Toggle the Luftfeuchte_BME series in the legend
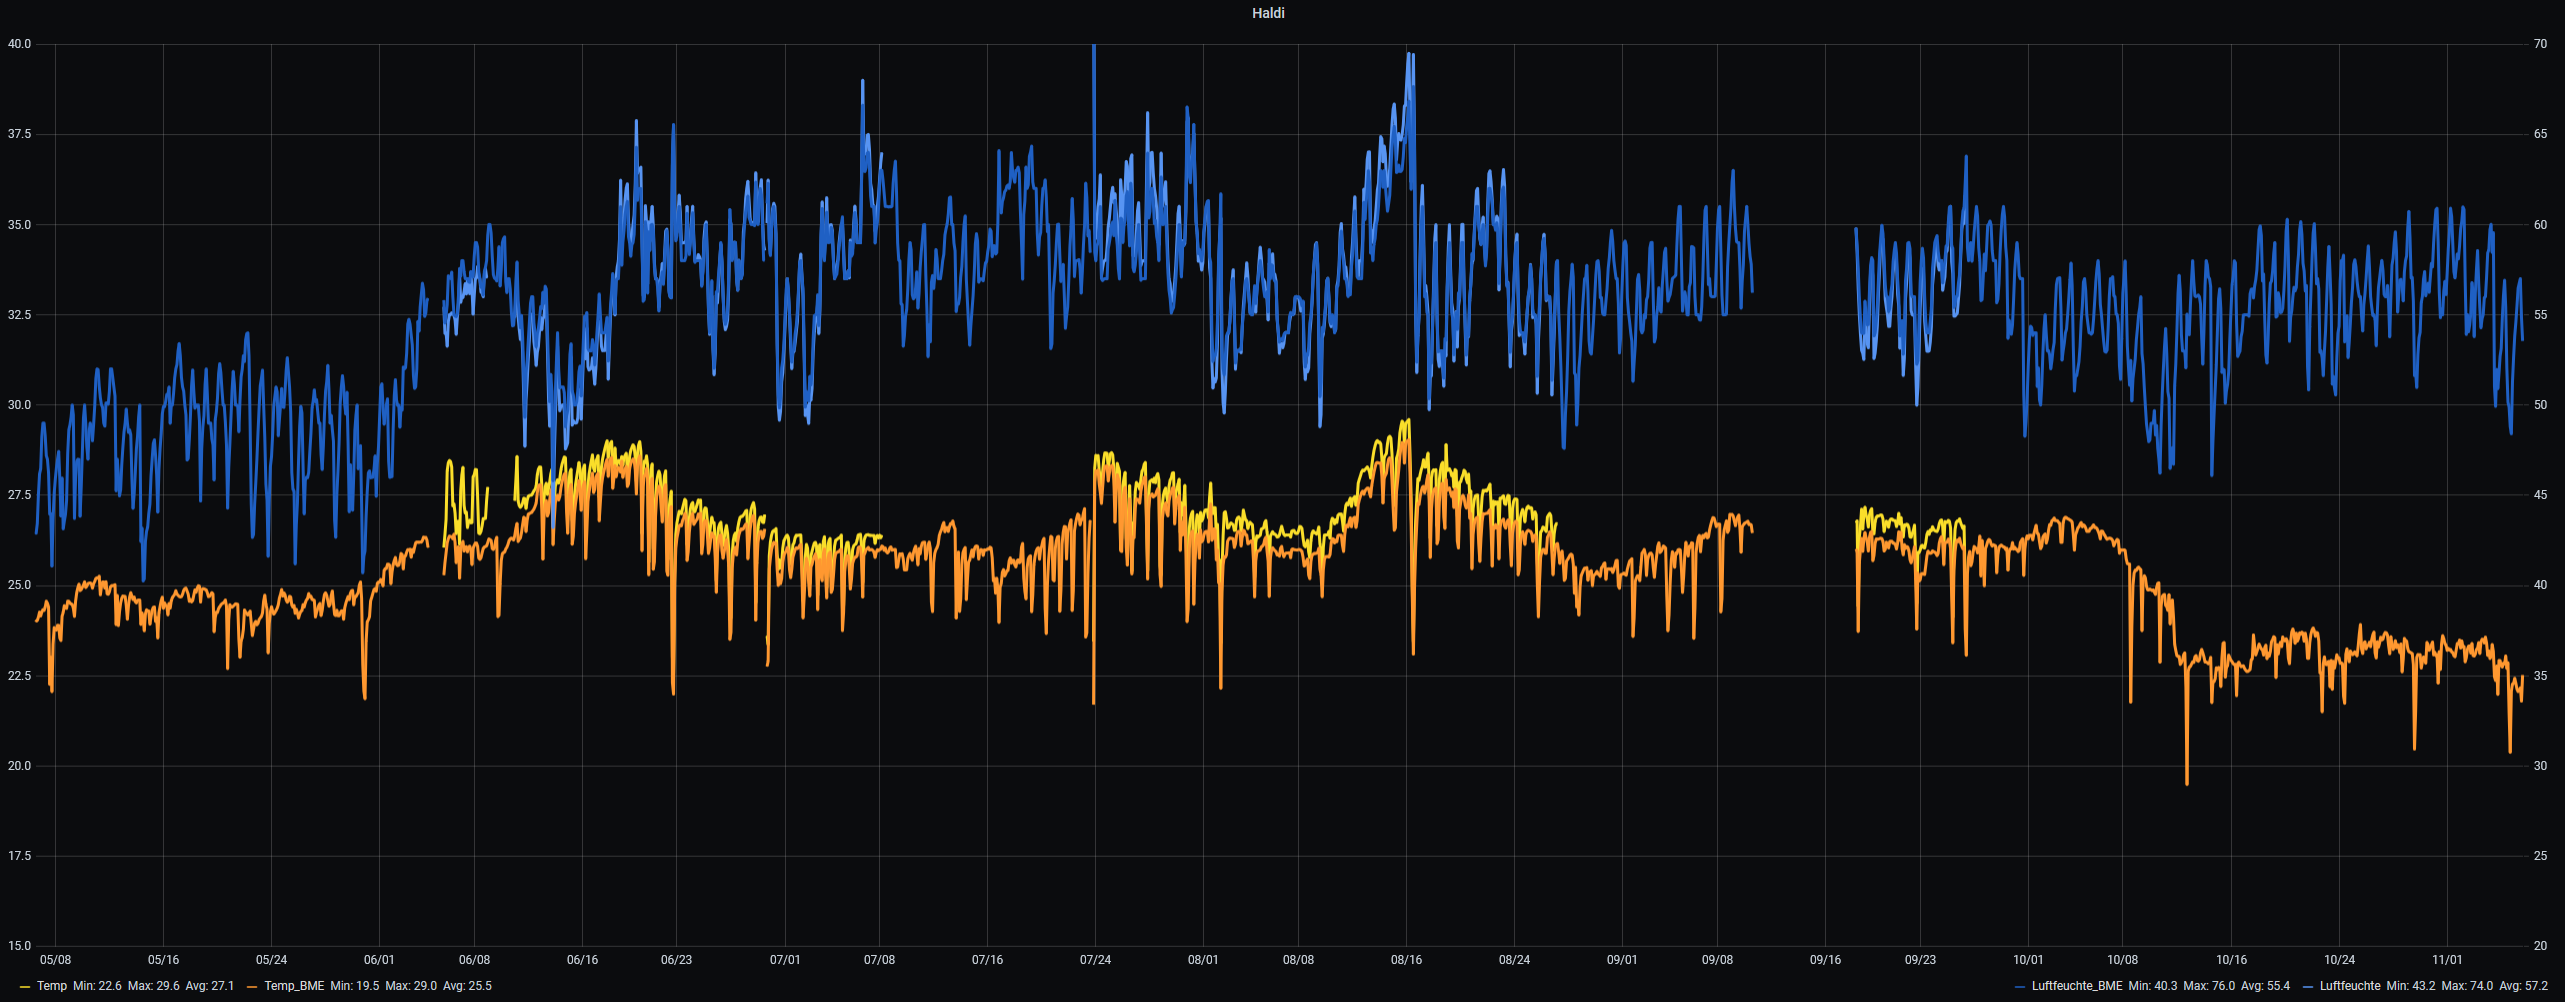Screen dimensions: 2565x1002 point(2077,986)
